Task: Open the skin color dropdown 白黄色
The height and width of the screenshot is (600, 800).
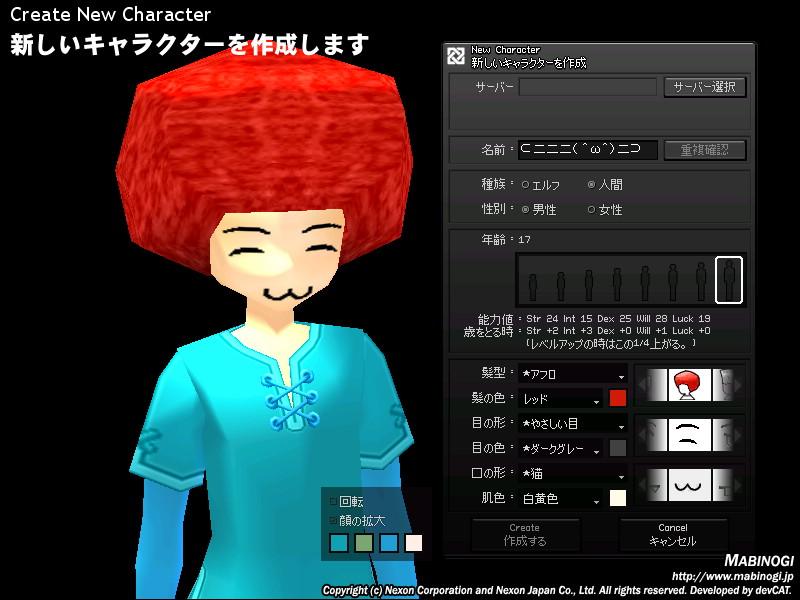Action: click(561, 498)
